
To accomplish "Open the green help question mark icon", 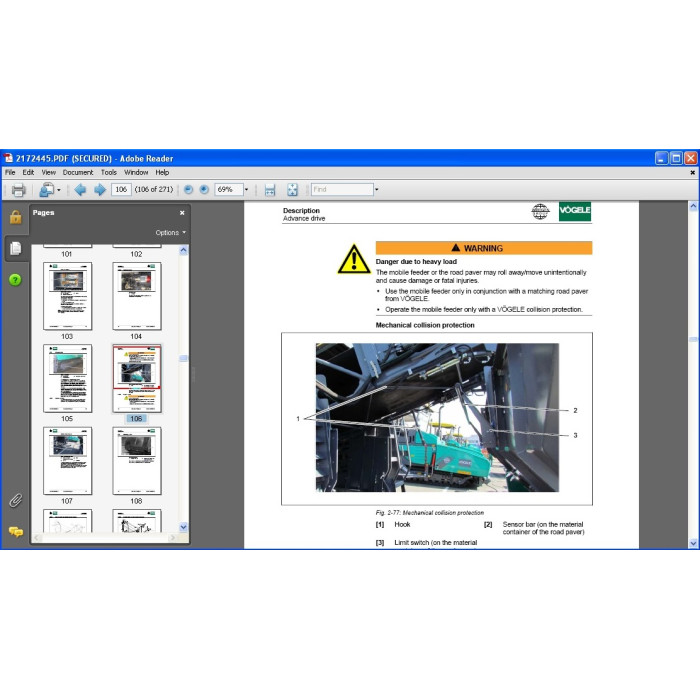I will coord(15,280).
